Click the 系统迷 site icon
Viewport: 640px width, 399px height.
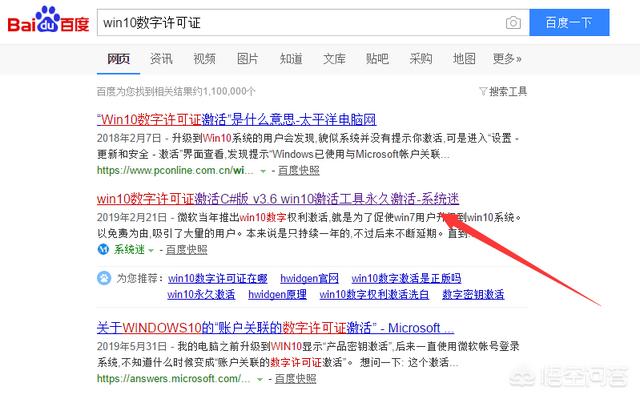pyautogui.click(x=103, y=249)
